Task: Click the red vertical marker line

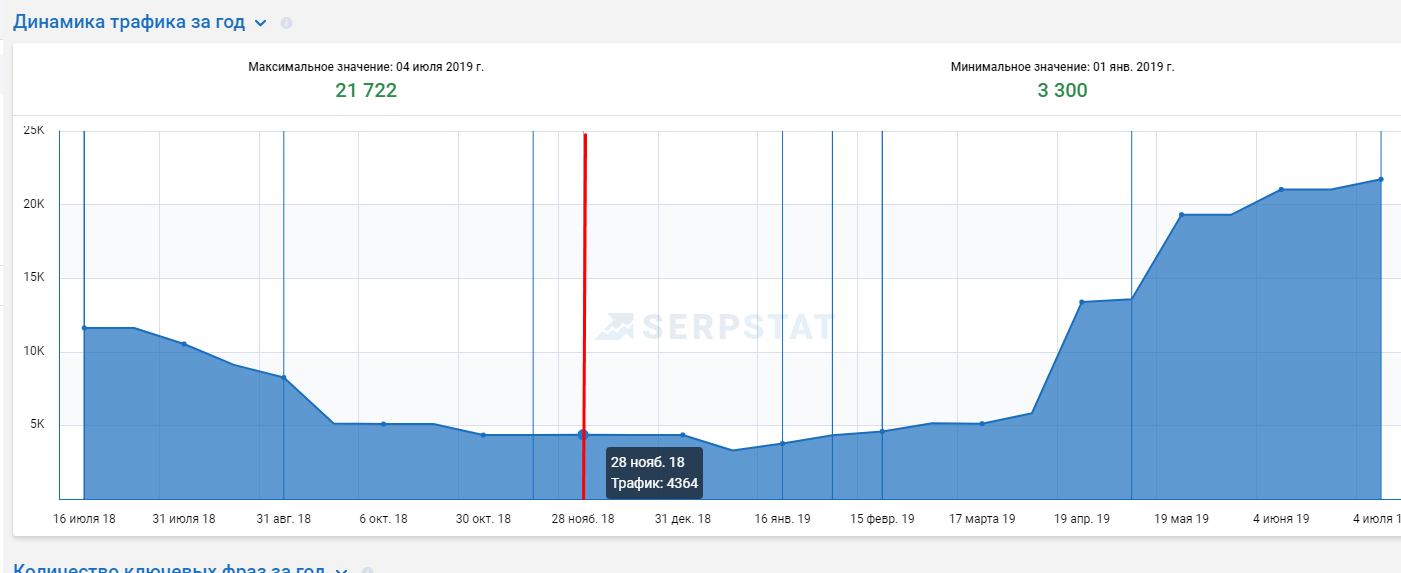Action: (x=585, y=314)
